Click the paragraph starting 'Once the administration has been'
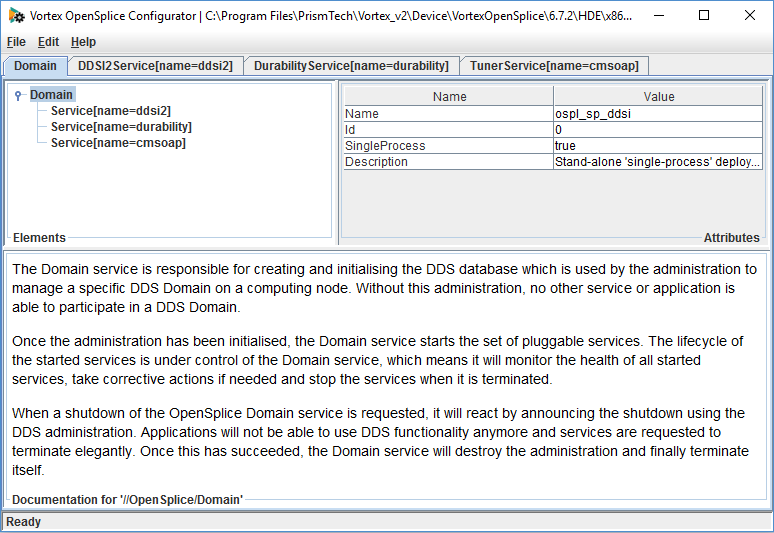 click(378, 360)
